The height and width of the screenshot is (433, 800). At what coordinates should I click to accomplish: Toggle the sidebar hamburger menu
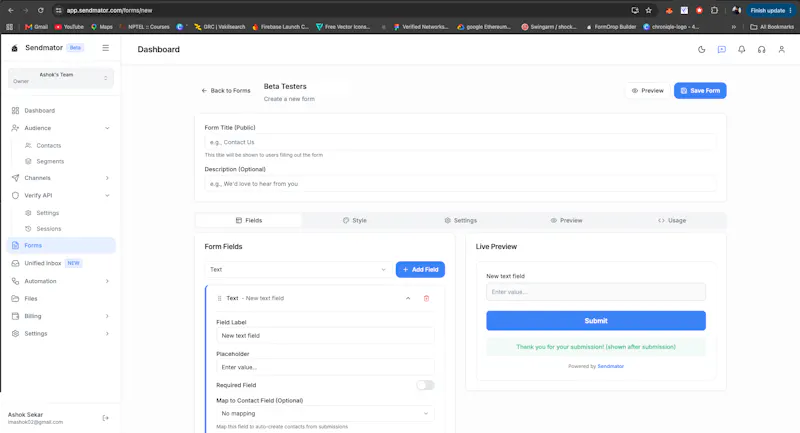[x=106, y=48]
